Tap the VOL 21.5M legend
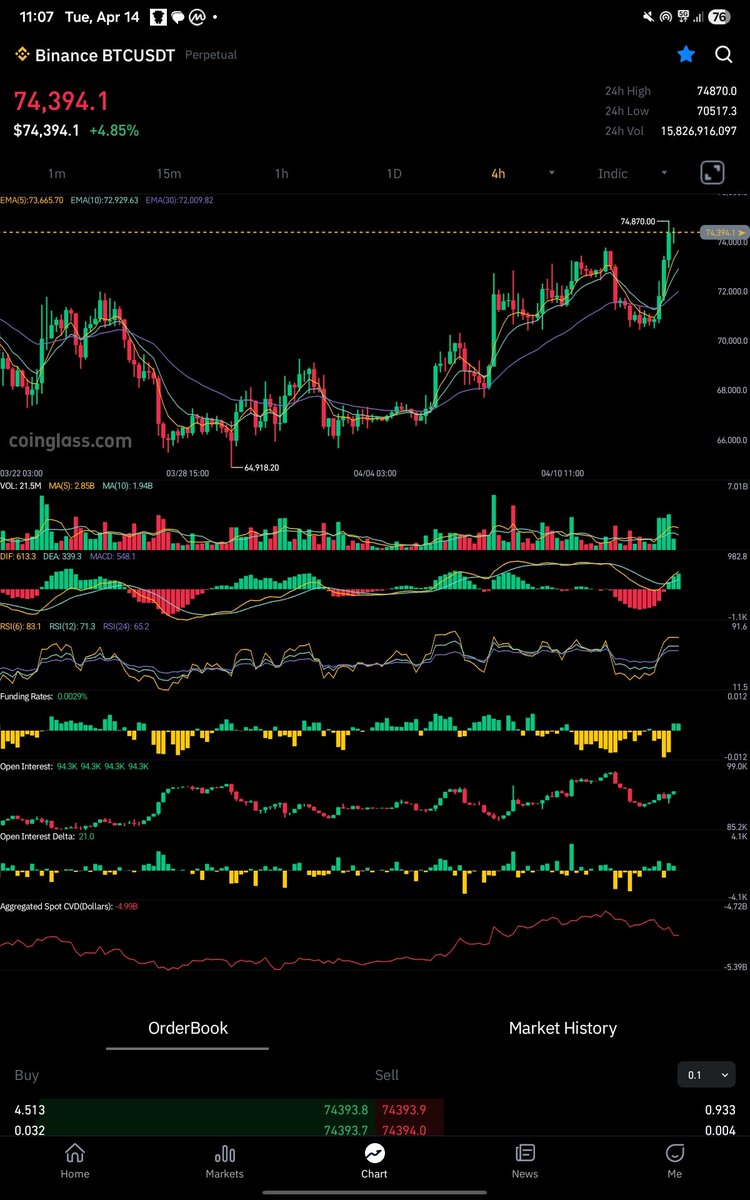The image size is (750, 1200). pyautogui.click(x=21, y=485)
